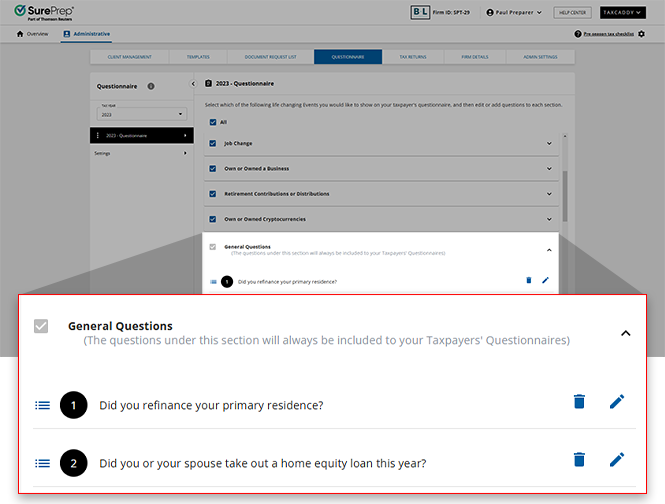665x504 pixels.
Task: Uncheck Own or Owned Cryptocurrencies checkbox
Action: click(213, 219)
